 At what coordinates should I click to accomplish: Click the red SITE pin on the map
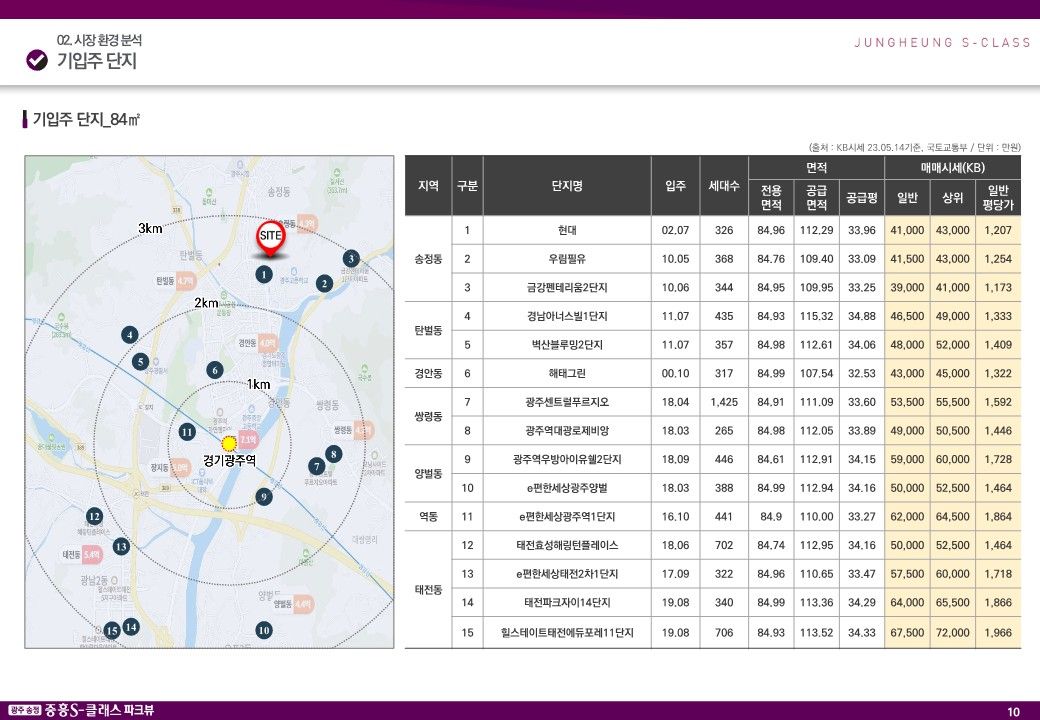coord(271,236)
